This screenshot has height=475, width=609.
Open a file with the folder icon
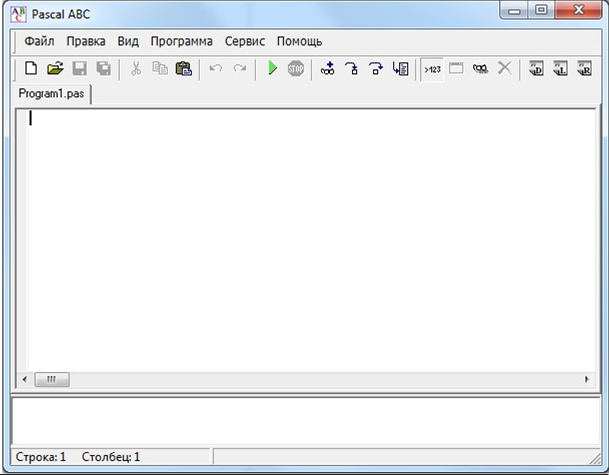55,69
